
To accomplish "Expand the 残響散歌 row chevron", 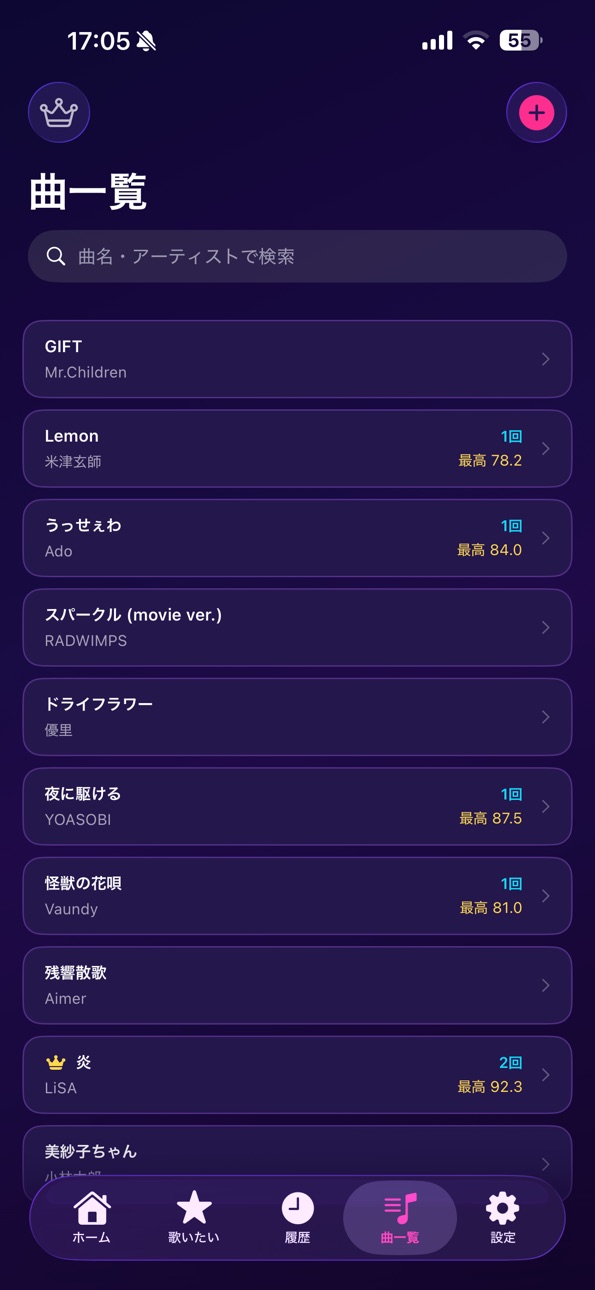I will click(545, 985).
